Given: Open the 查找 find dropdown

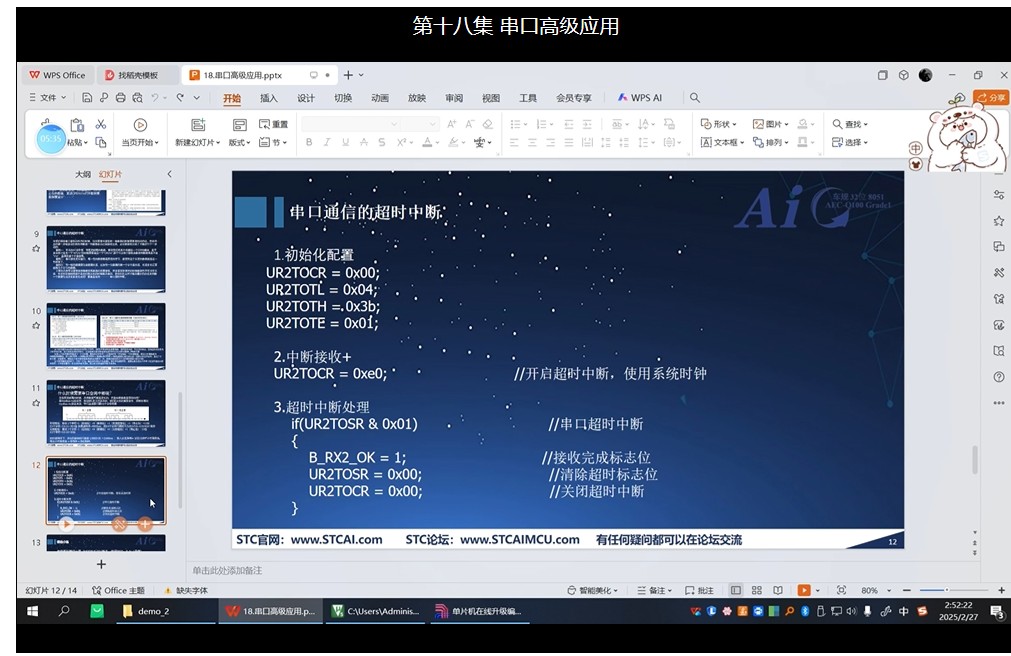Looking at the screenshot, I should (850, 124).
